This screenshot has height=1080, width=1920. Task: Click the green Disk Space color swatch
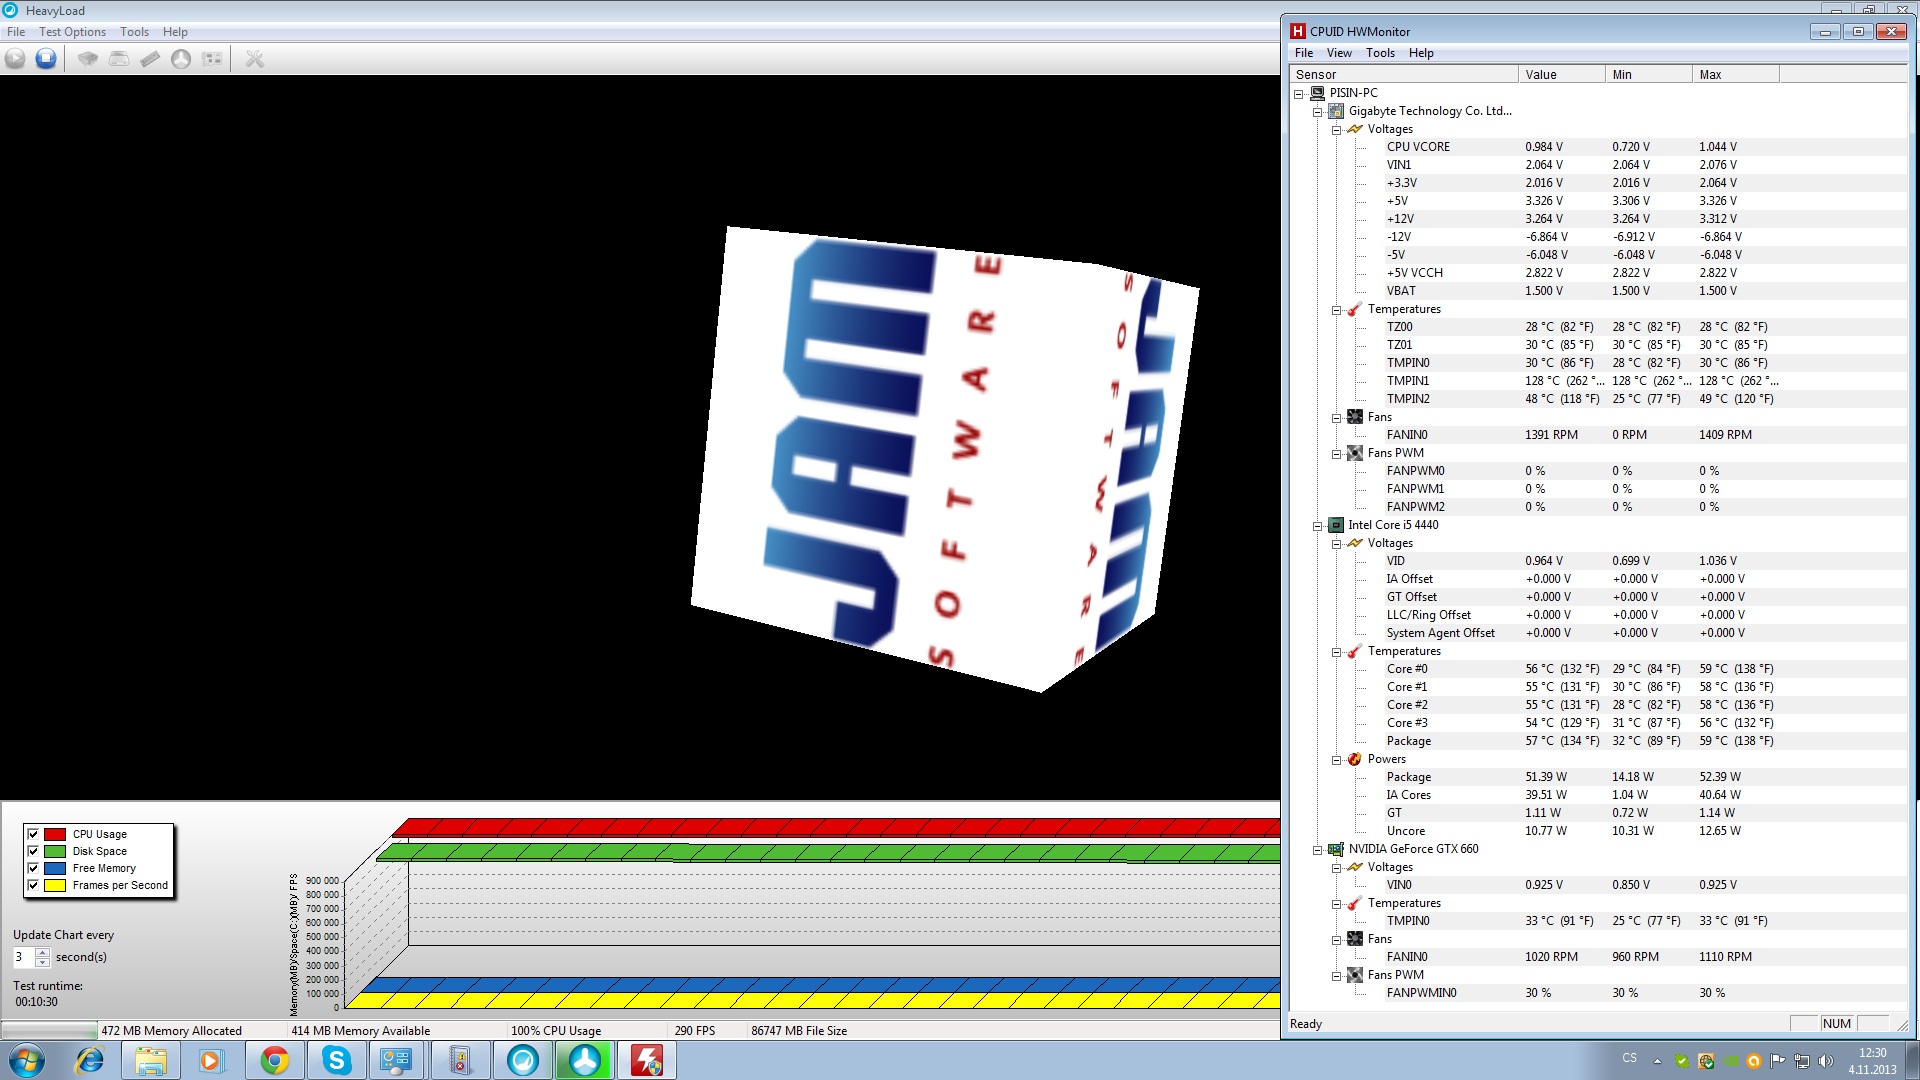click(x=55, y=851)
